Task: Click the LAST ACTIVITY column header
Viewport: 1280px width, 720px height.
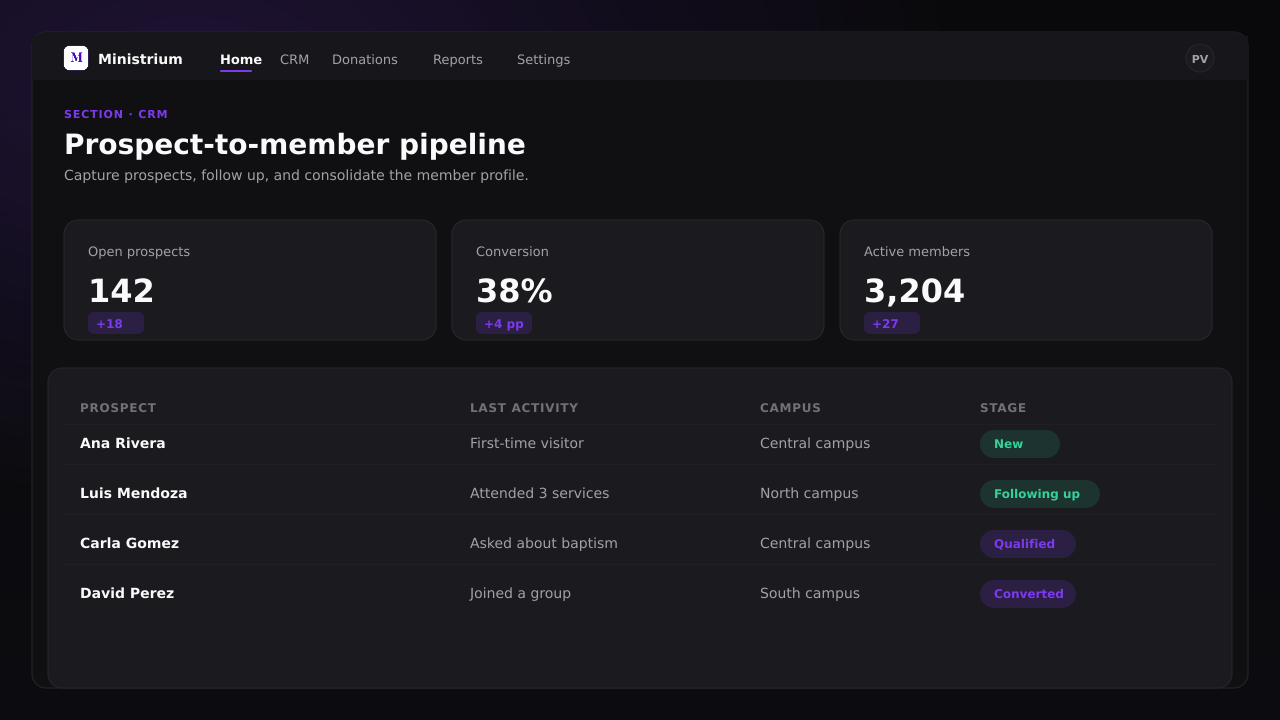Action: pyautogui.click(x=524, y=408)
